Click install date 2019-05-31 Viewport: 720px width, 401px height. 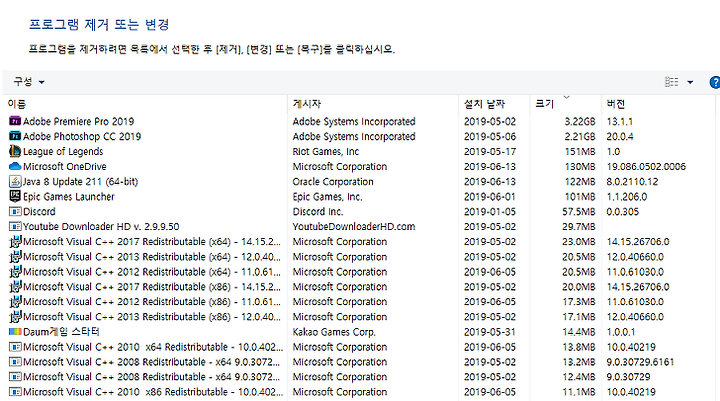coord(489,332)
